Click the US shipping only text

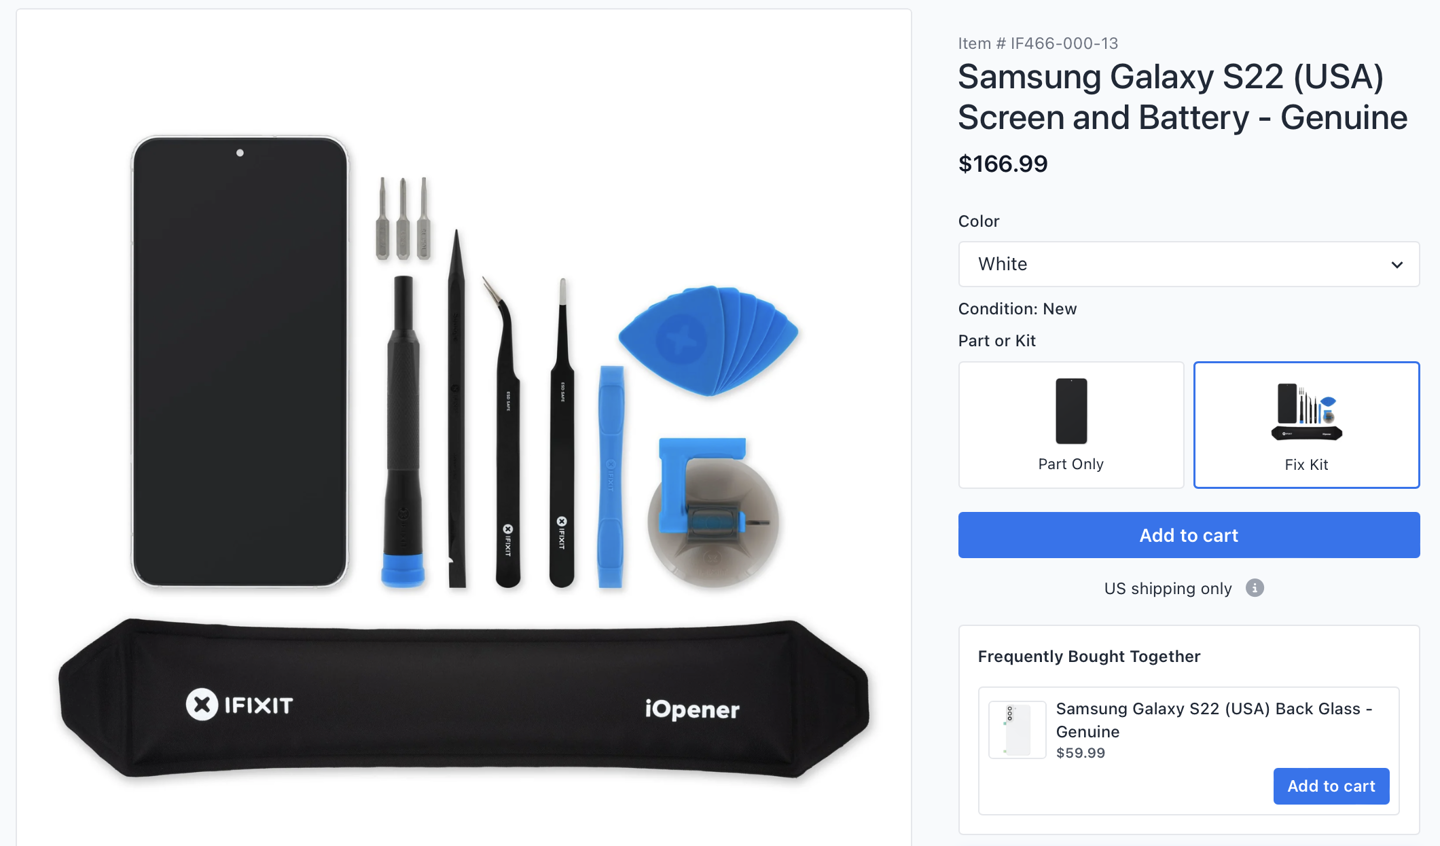(1167, 588)
